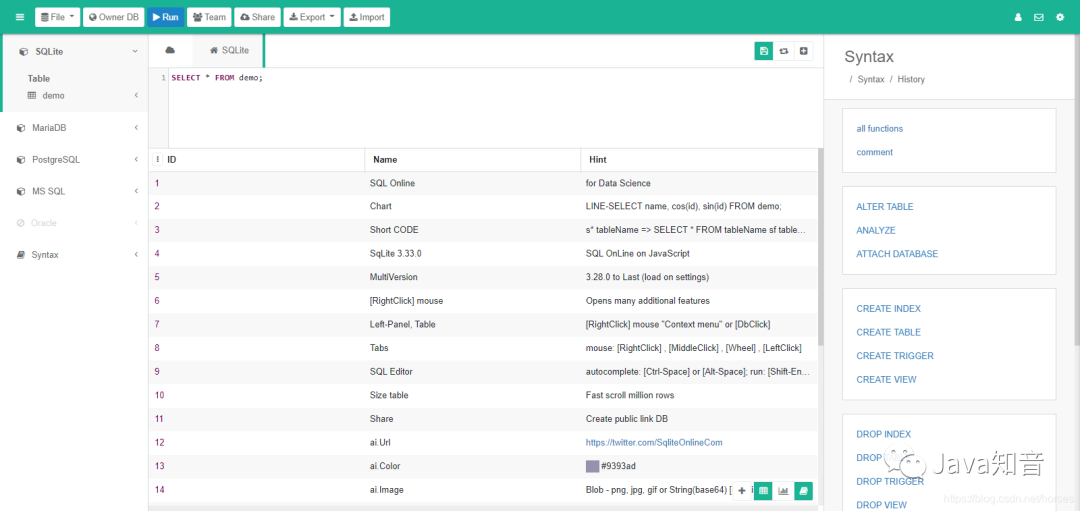This screenshot has height=511, width=1080.
Task: Toggle the syntax book panel button
Action: (x=803, y=490)
